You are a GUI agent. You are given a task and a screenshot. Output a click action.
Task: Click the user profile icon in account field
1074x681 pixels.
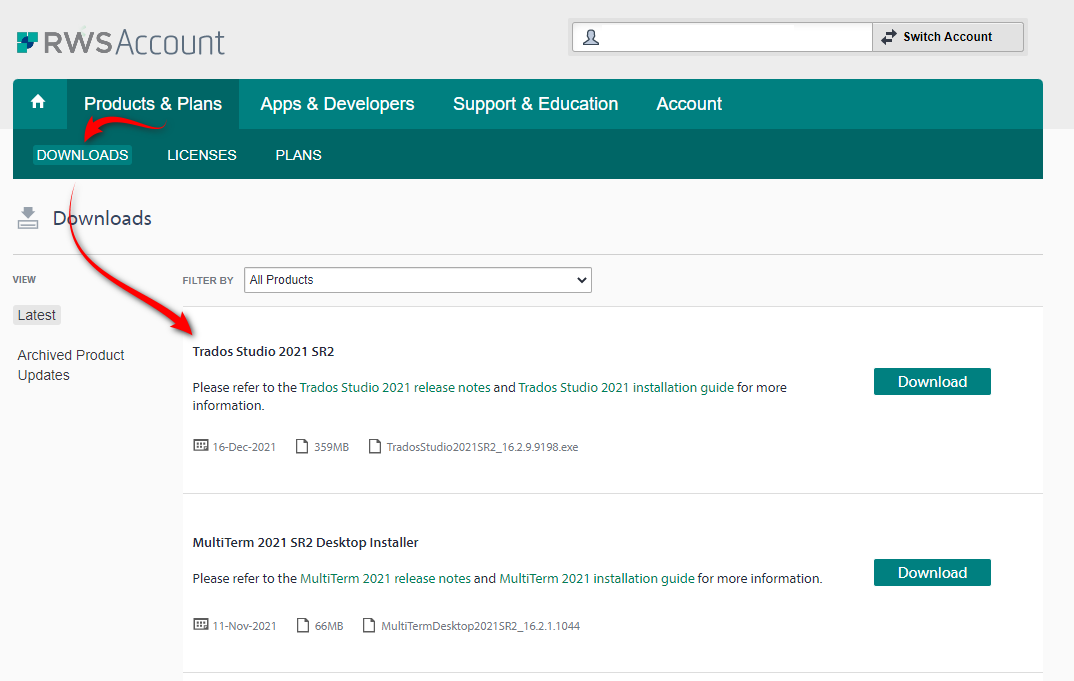[x=590, y=37]
